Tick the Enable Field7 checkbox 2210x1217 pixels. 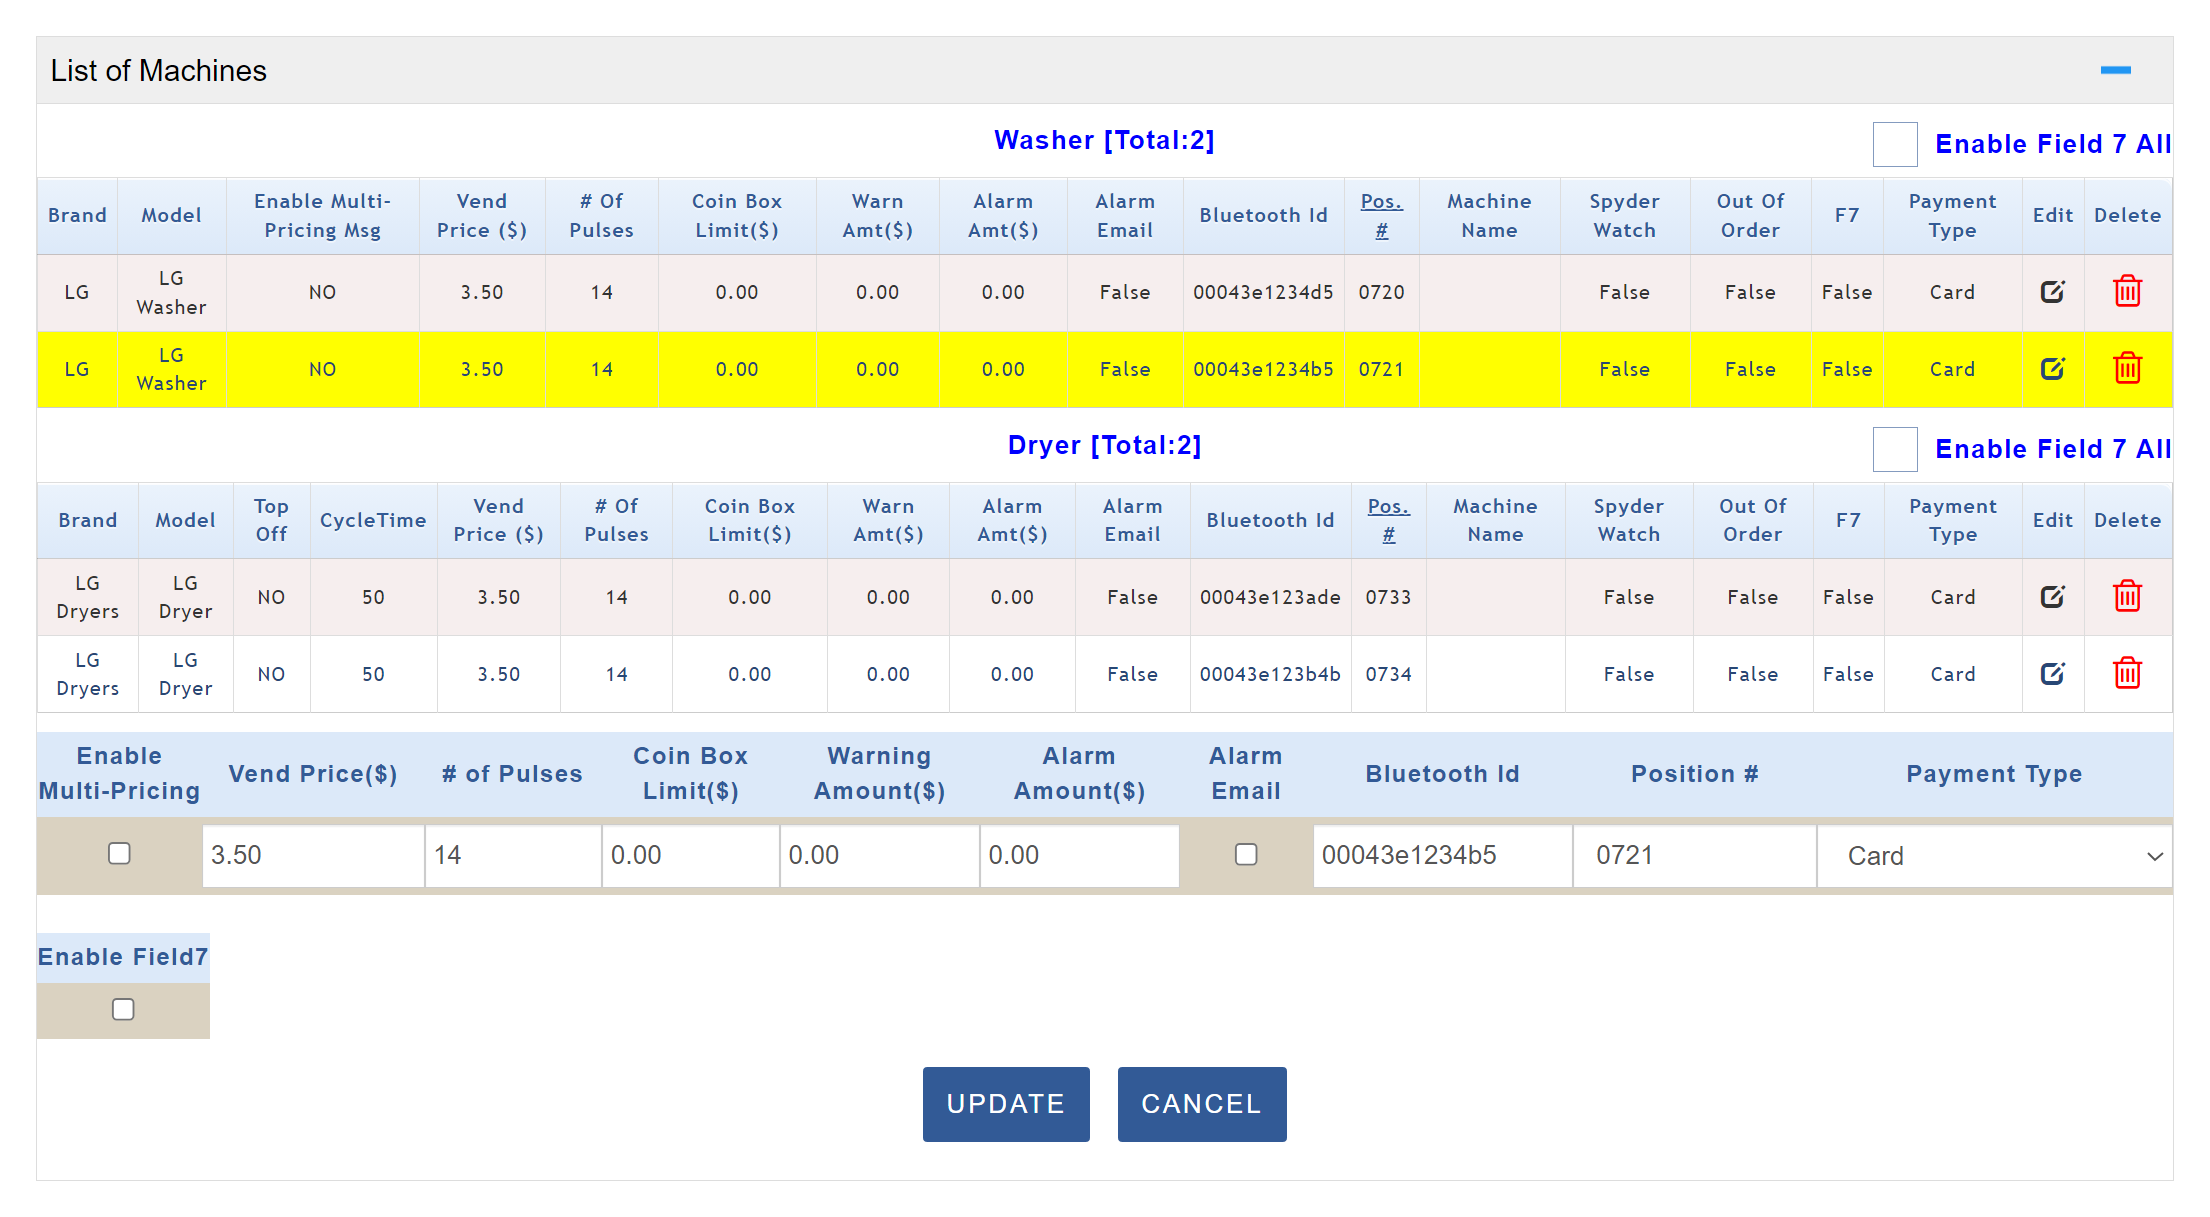tap(123, 1010)
